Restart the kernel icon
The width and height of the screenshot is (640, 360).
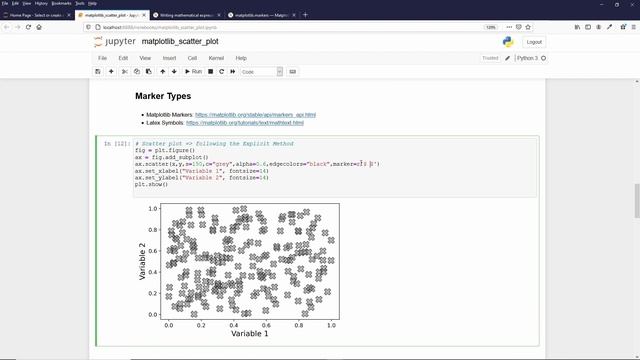pos(222,71)
